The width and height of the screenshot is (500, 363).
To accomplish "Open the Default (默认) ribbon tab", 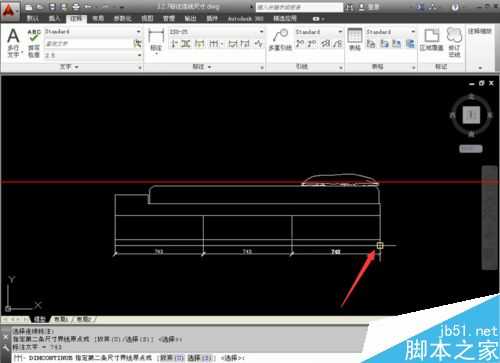I will (x=33, y=19).
